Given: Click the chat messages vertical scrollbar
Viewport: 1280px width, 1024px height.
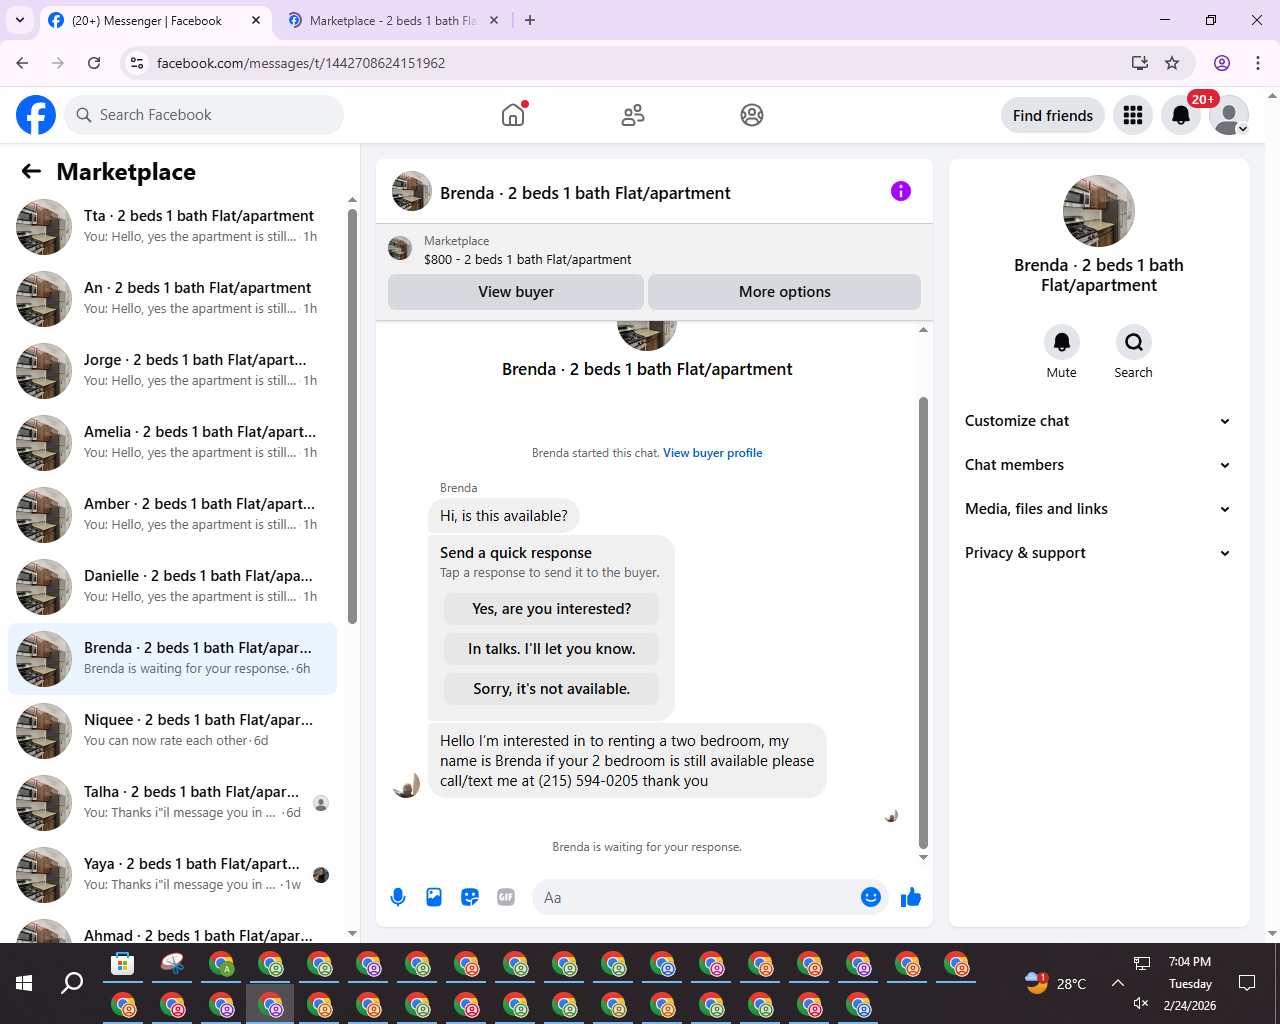Looking at the screenshot, I should [923, 622].
